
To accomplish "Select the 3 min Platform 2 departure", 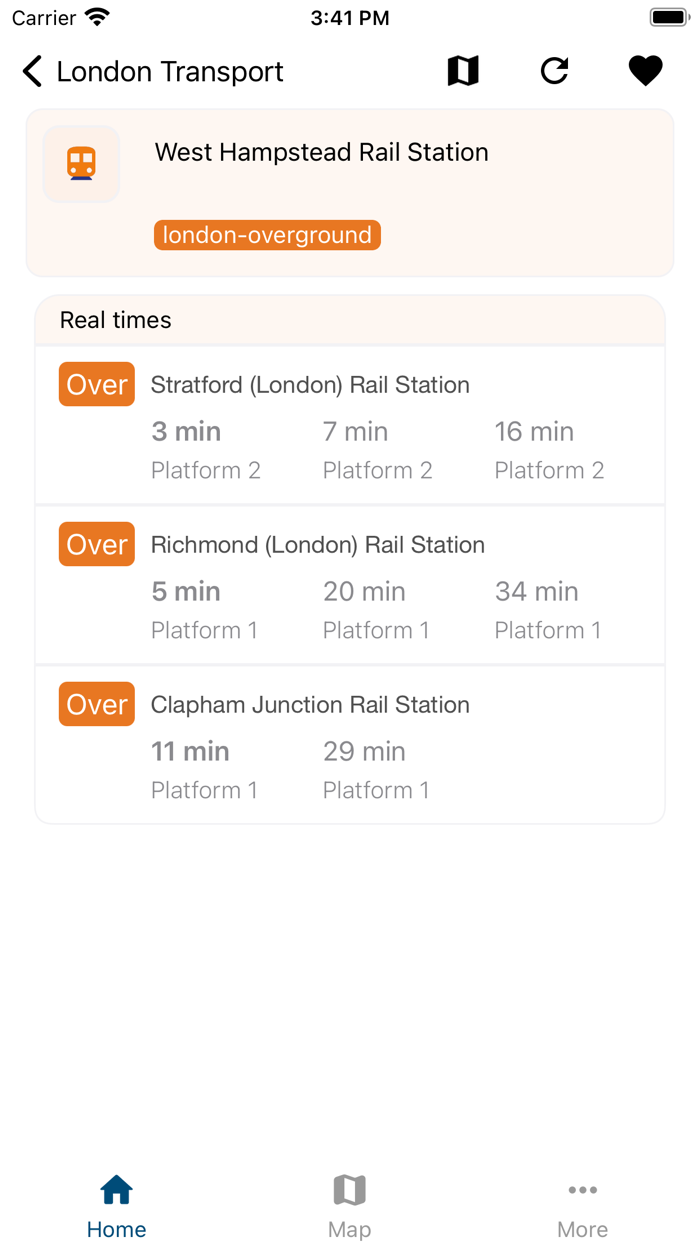I will tap(206, 450).
